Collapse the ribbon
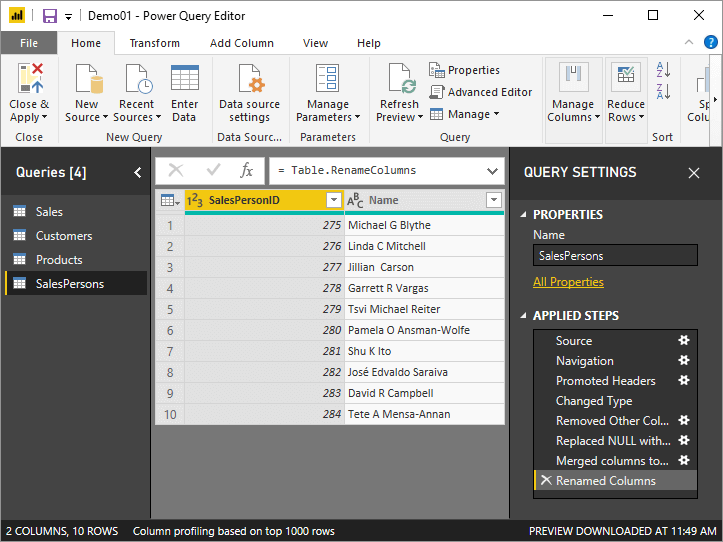Viewport: 723px width, 542px height. click(689, 42)
